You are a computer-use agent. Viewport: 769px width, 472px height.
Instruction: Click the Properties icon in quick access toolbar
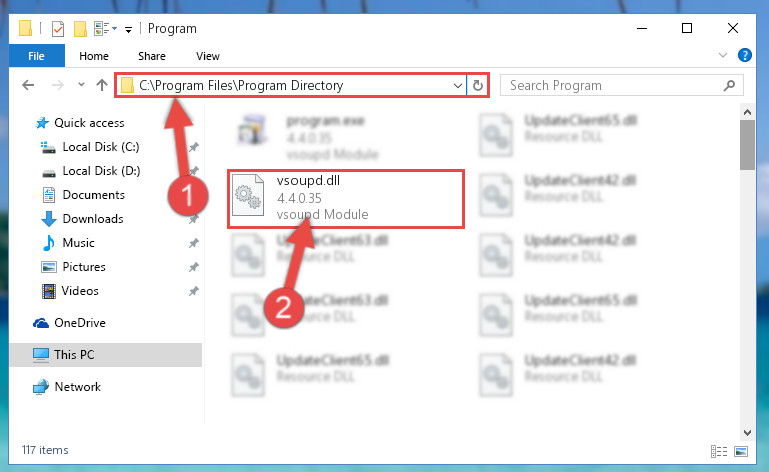point(58,29)
